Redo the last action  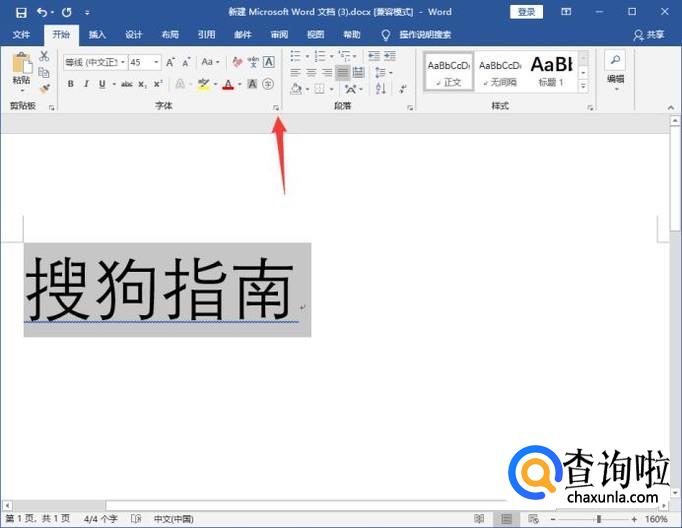click(67, 12)
